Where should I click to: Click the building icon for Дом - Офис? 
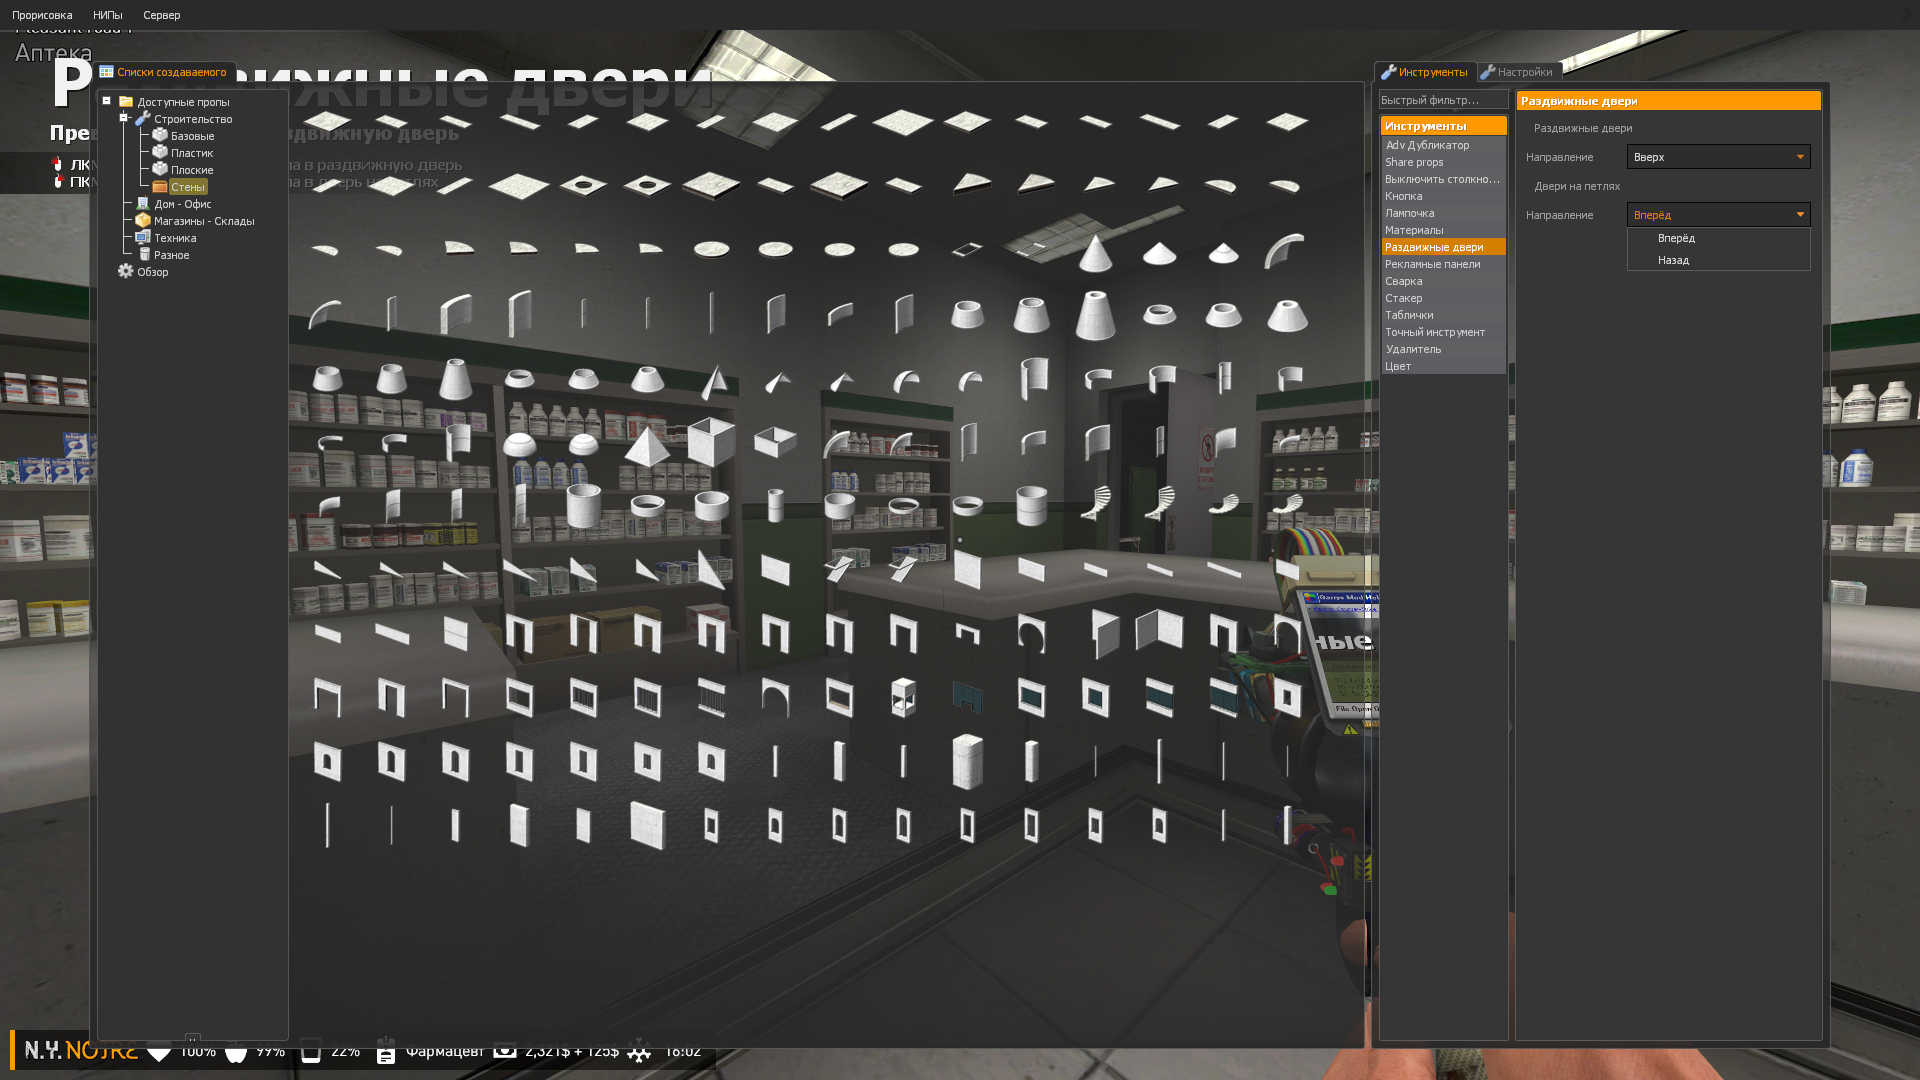[x=143, y=203]
